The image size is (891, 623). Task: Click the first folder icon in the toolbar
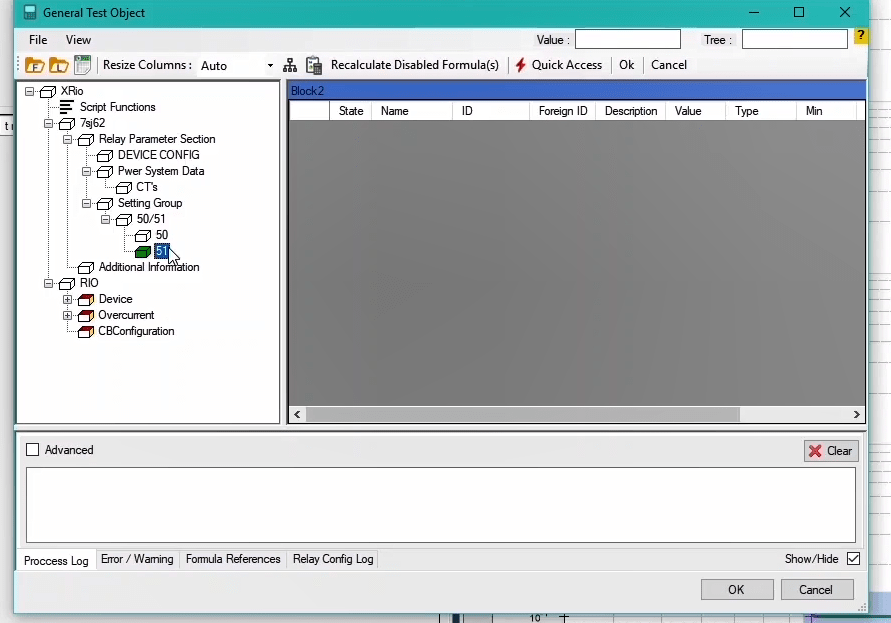click(35, 65)
